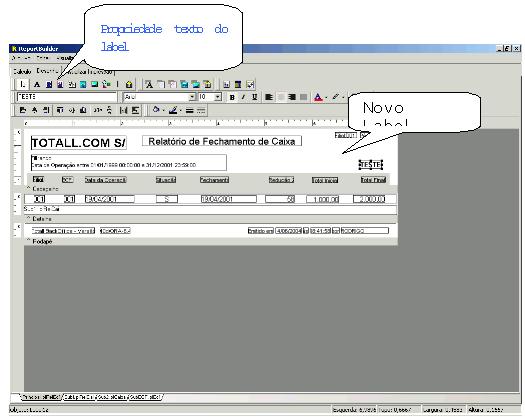Select the 'Fechamento' column header label
Image resolution: width=525 pixels, height=419 pixels.
click(x=214, y=180)
